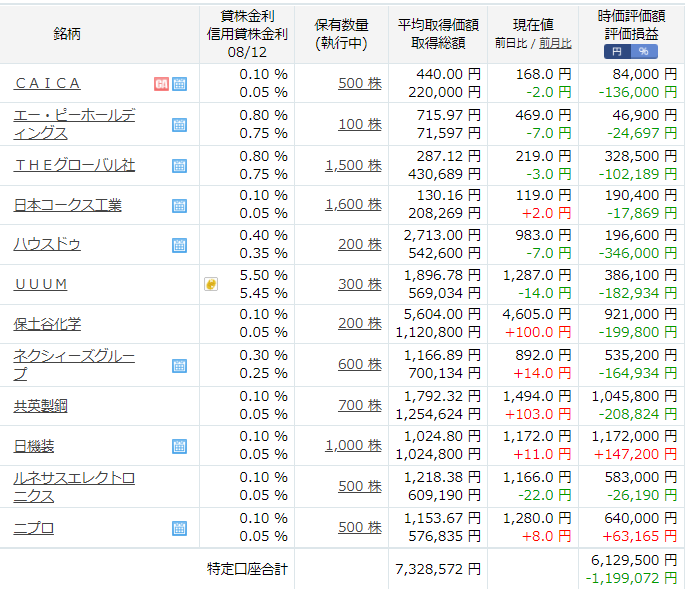
Task: Click 1,600 株 holdings link
Action: tap(353, 204)
